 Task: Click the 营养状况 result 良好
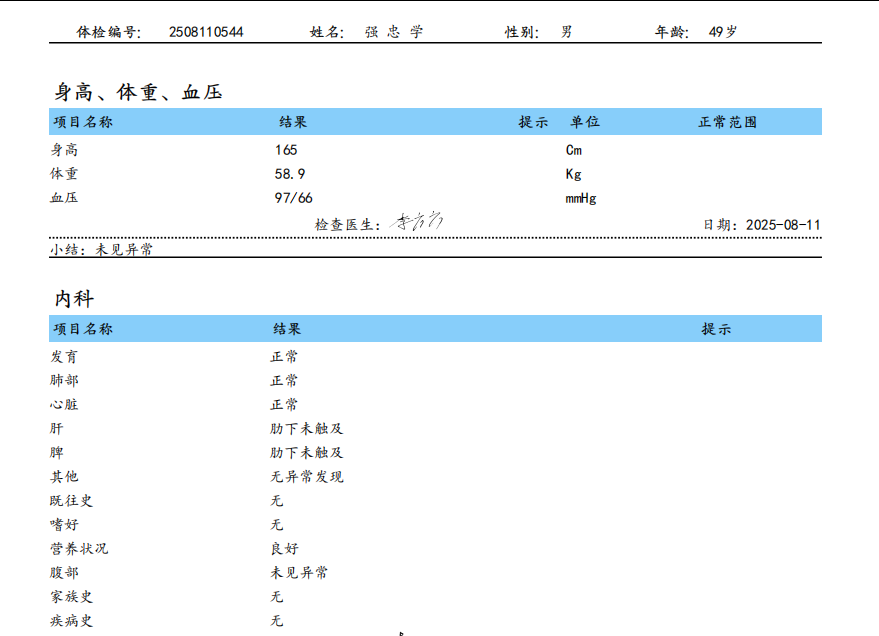[x=284, y=549]
